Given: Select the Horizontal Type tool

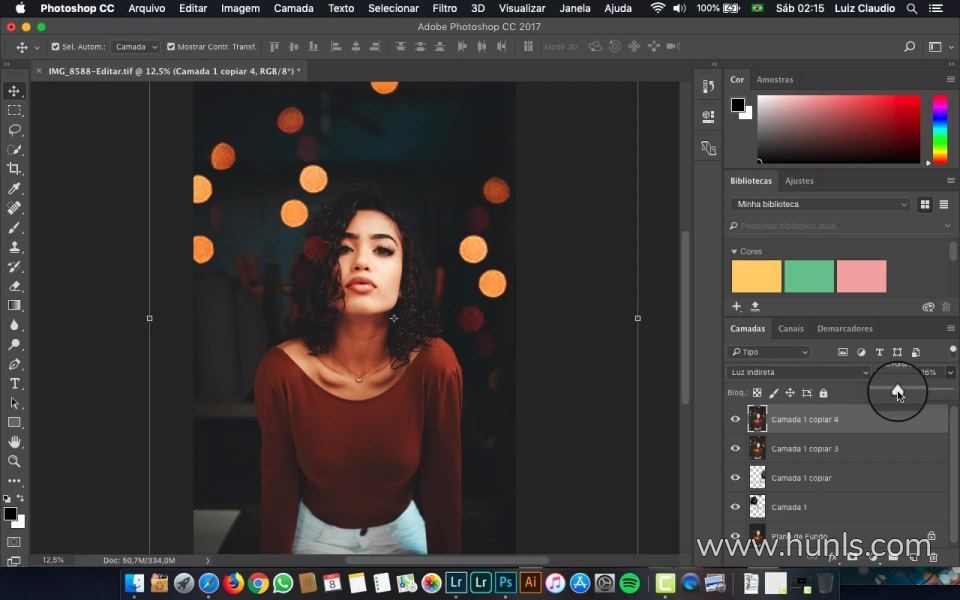Looking at the screenshot, I should [15, 384].
